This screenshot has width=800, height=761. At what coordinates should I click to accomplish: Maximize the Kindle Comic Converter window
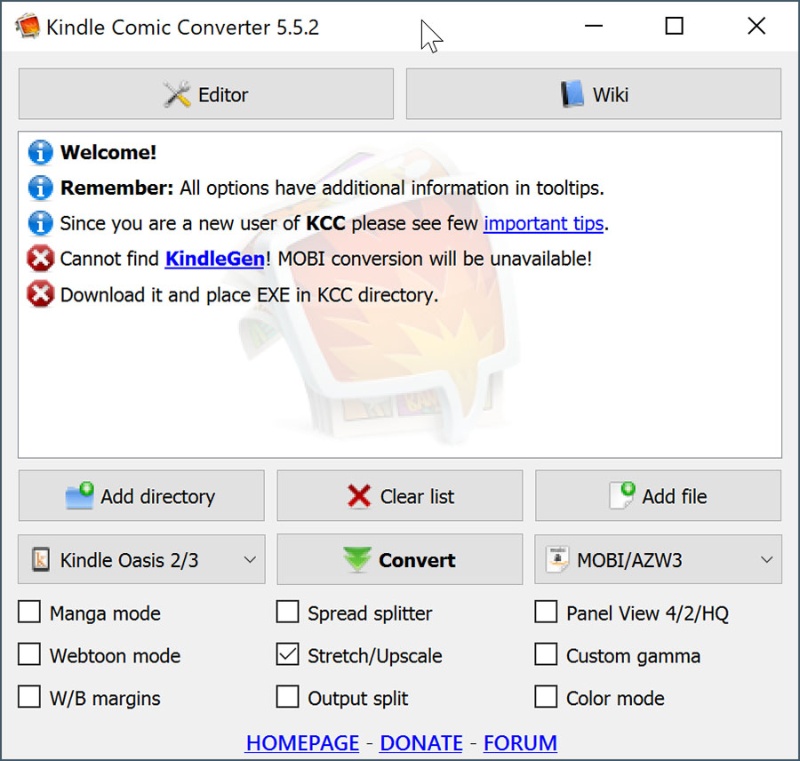coord(674,26)
